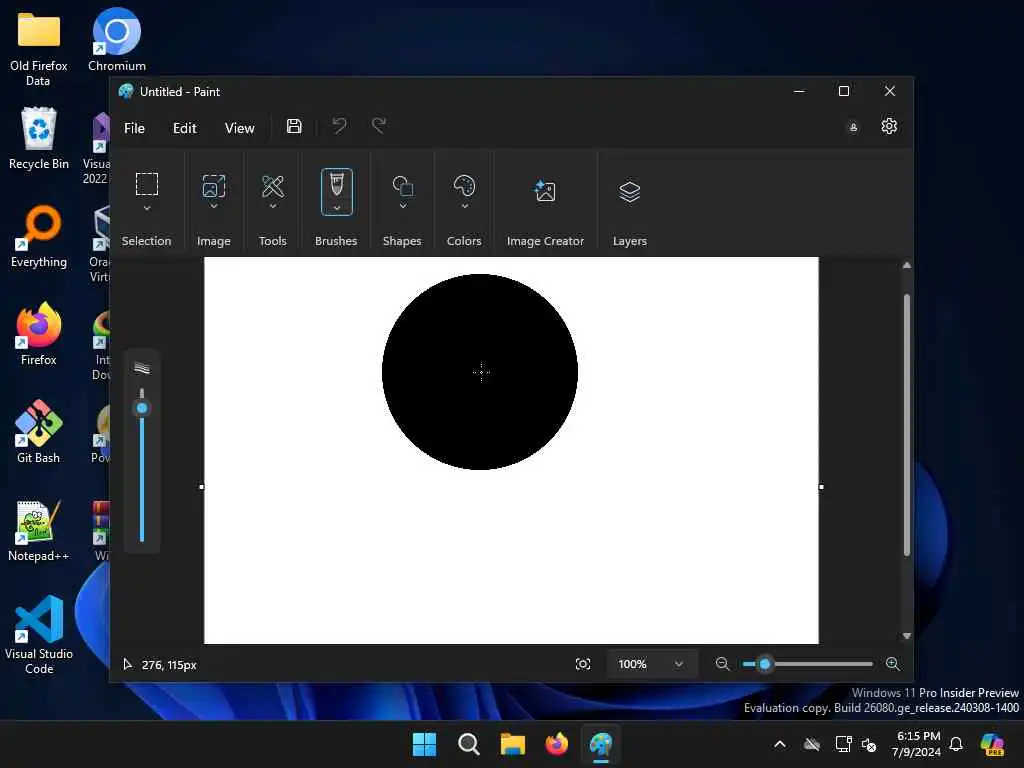Expand the Shapes dropdown chevron
The image size is (1024, 768).
point(403,206)
